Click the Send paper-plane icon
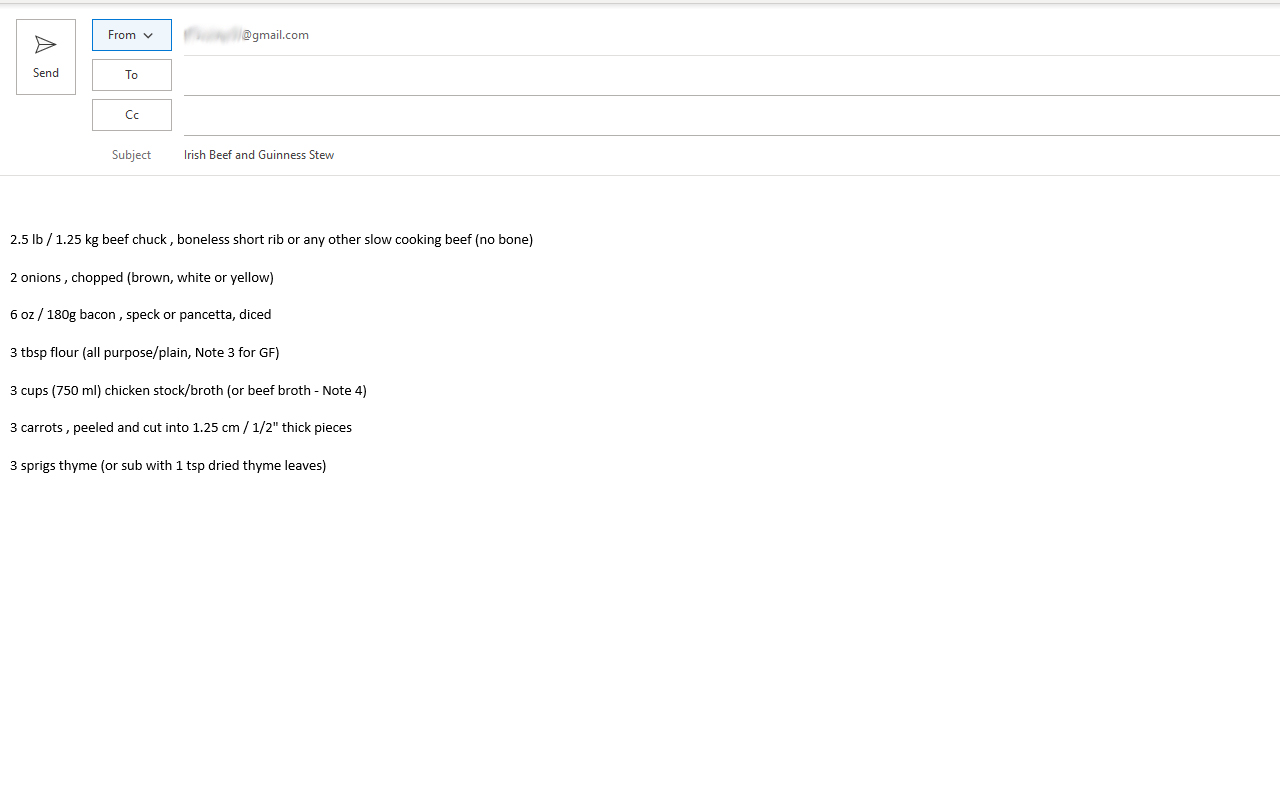Image resolution: width=1280 pixels, height=800 pixels. pos(45,45)
